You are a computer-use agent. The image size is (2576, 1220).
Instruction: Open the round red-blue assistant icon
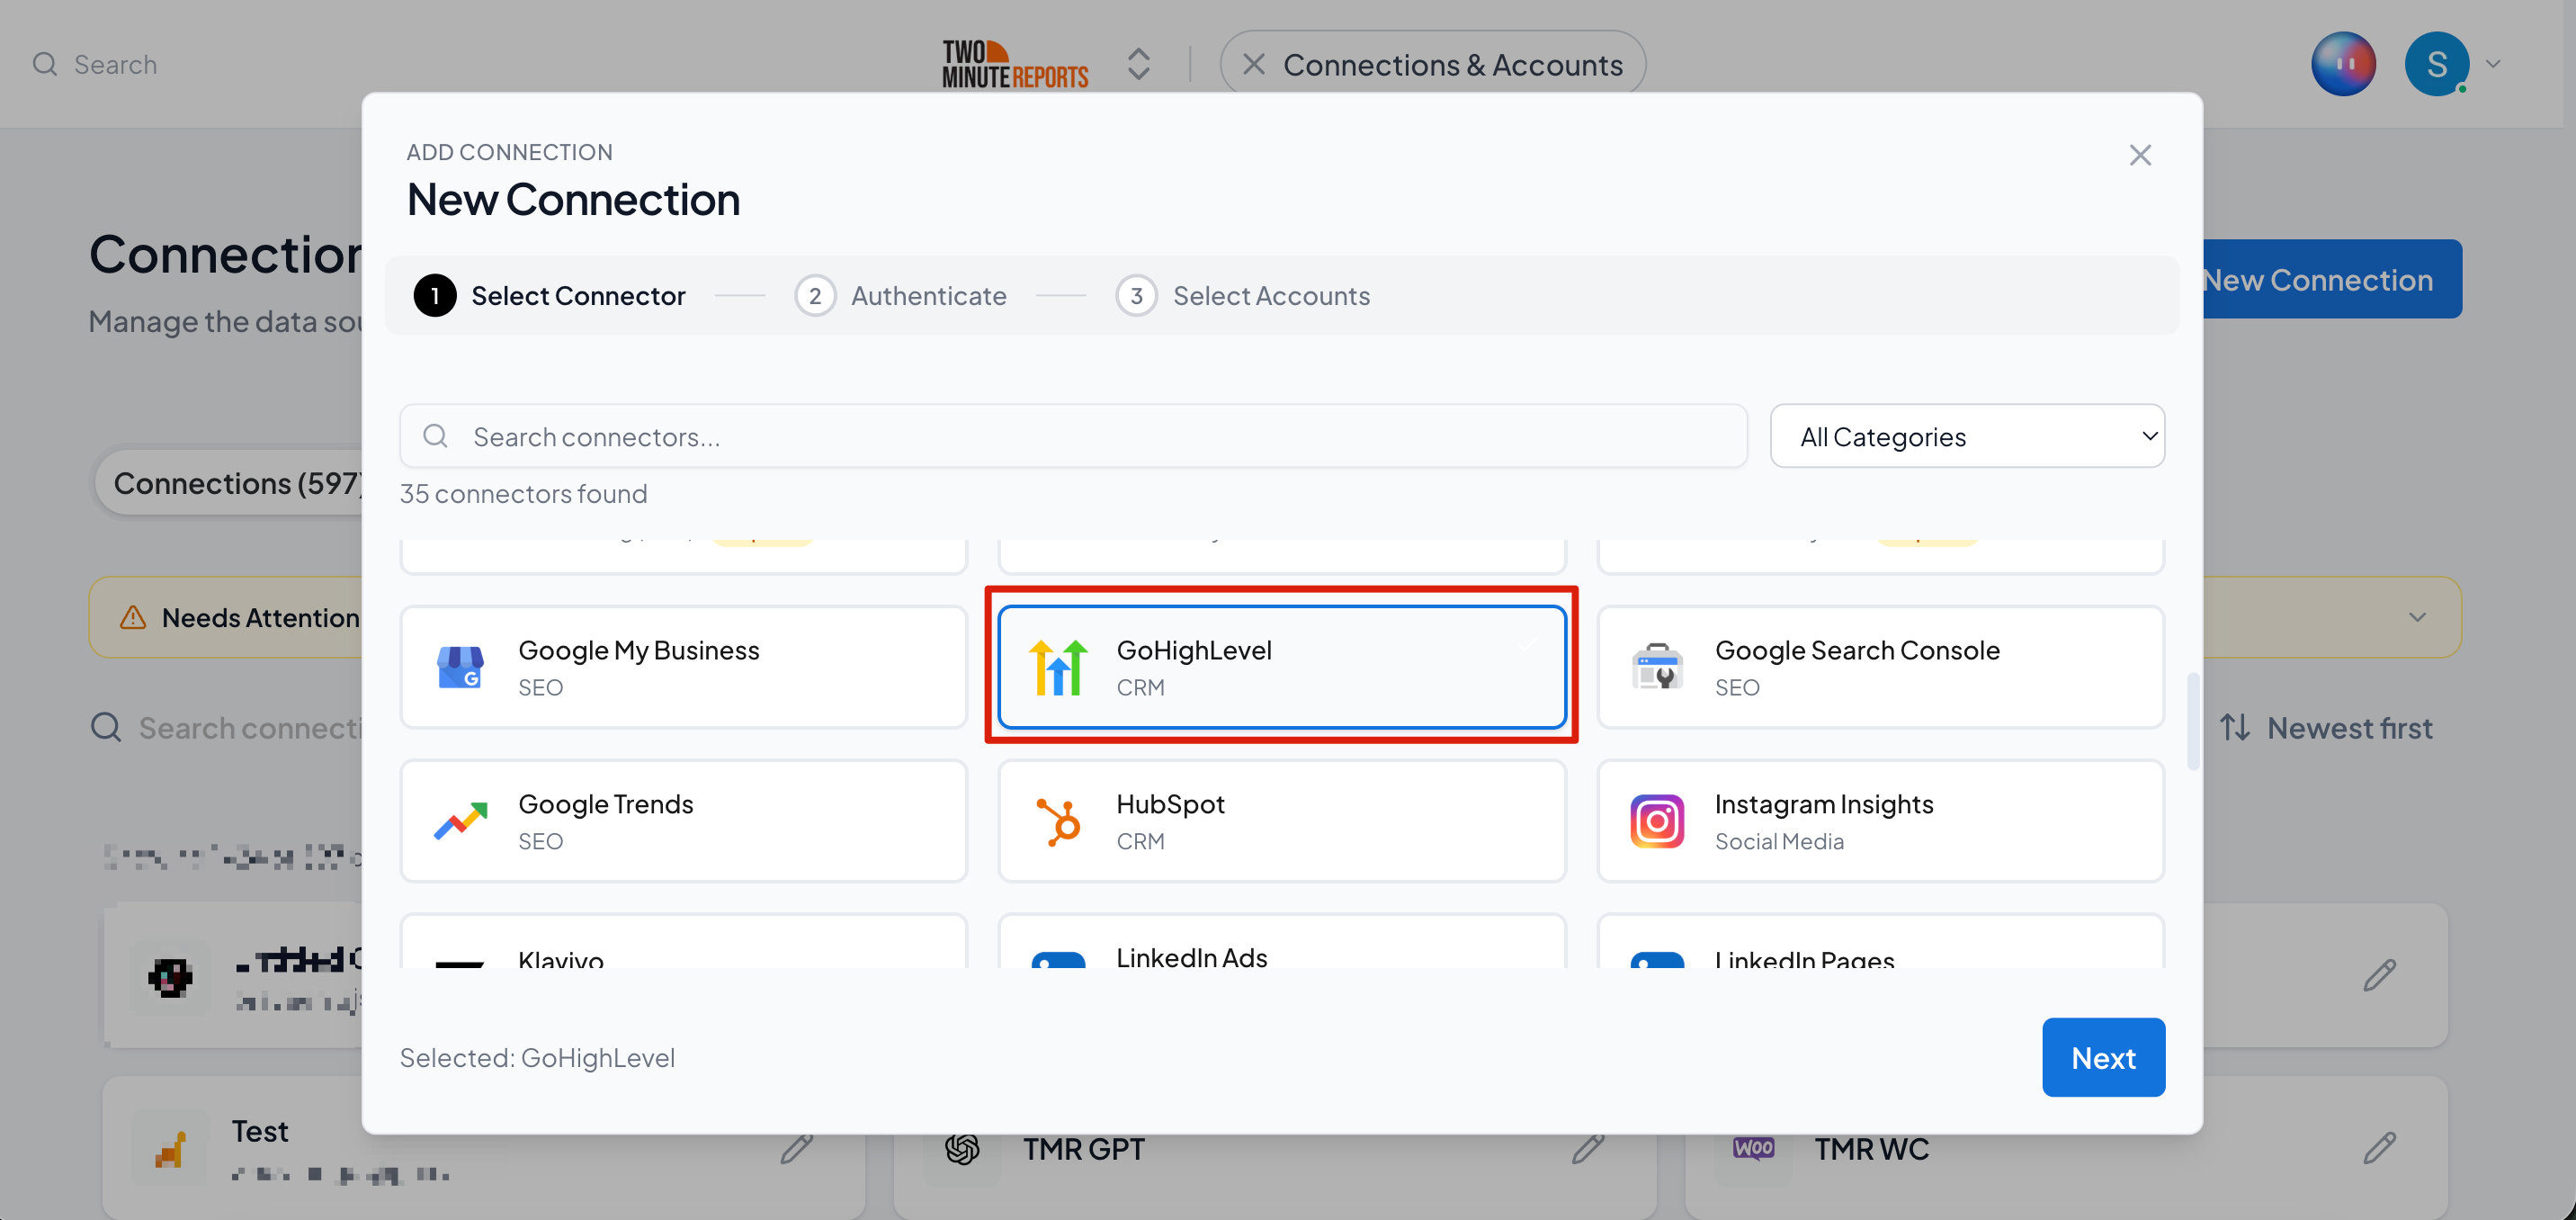tap(2343, 64)
